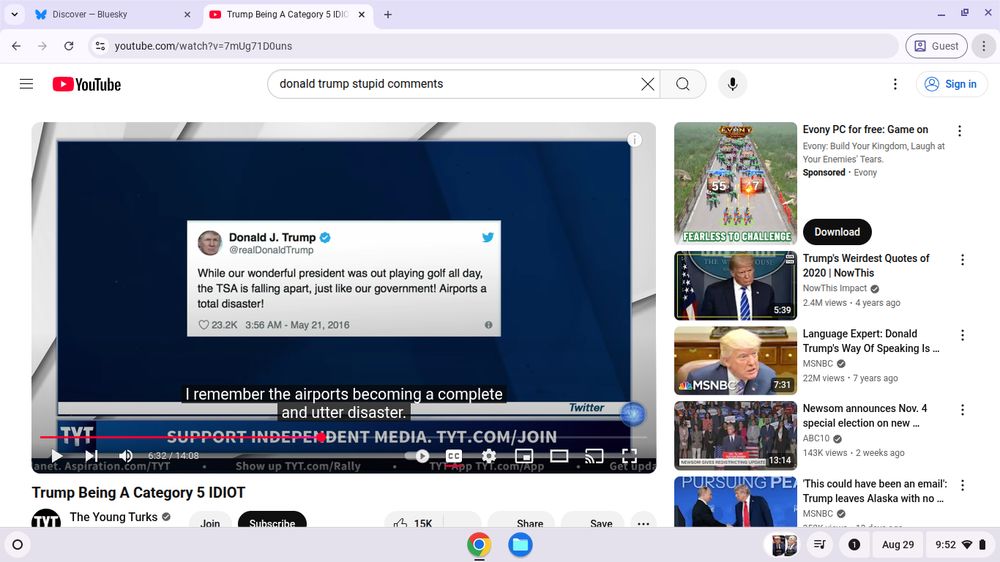Clear the search box with X icon
The image size is (1000, 562).
(x=647, y=84)
